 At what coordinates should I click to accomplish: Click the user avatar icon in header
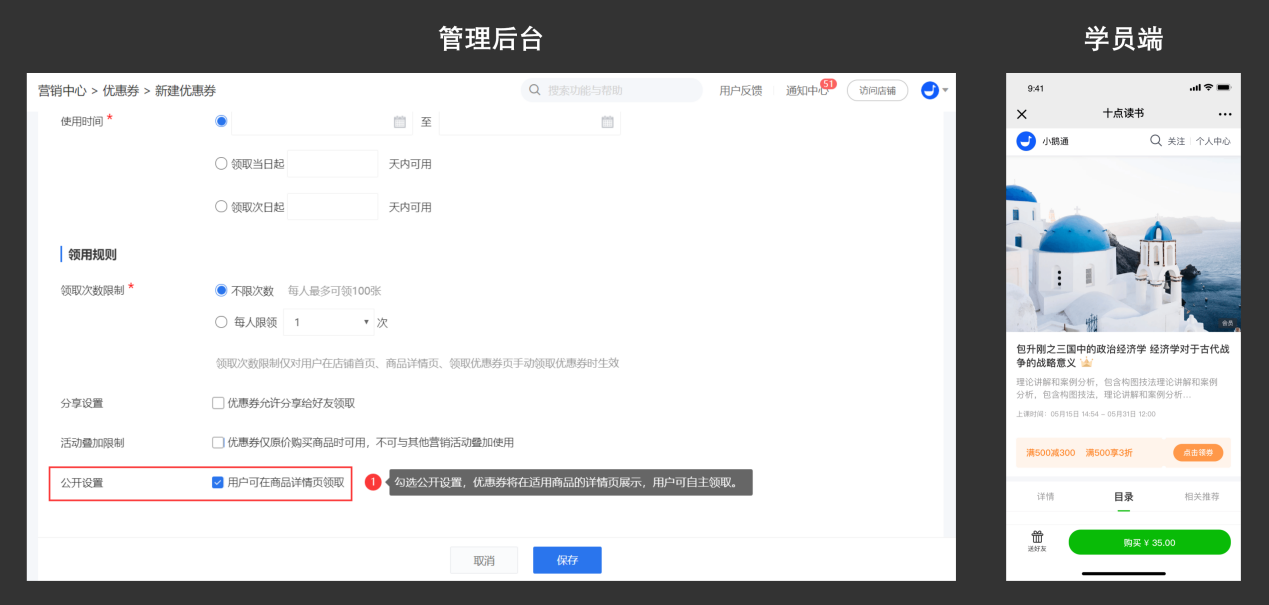pyautogui.click(x=930, y=90)
